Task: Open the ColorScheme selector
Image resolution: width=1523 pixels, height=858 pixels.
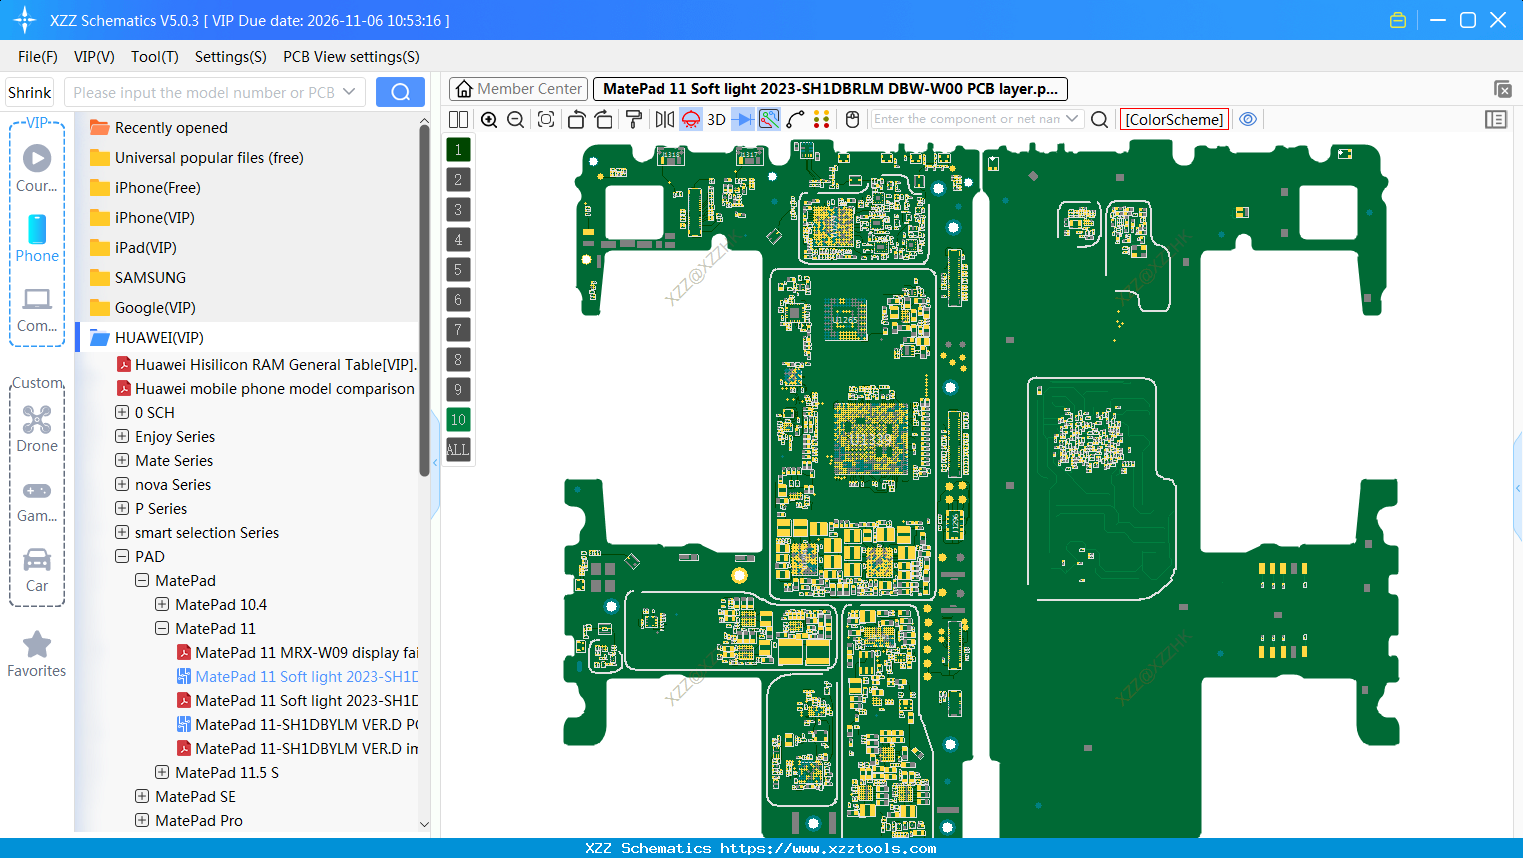Action: 1174,119
